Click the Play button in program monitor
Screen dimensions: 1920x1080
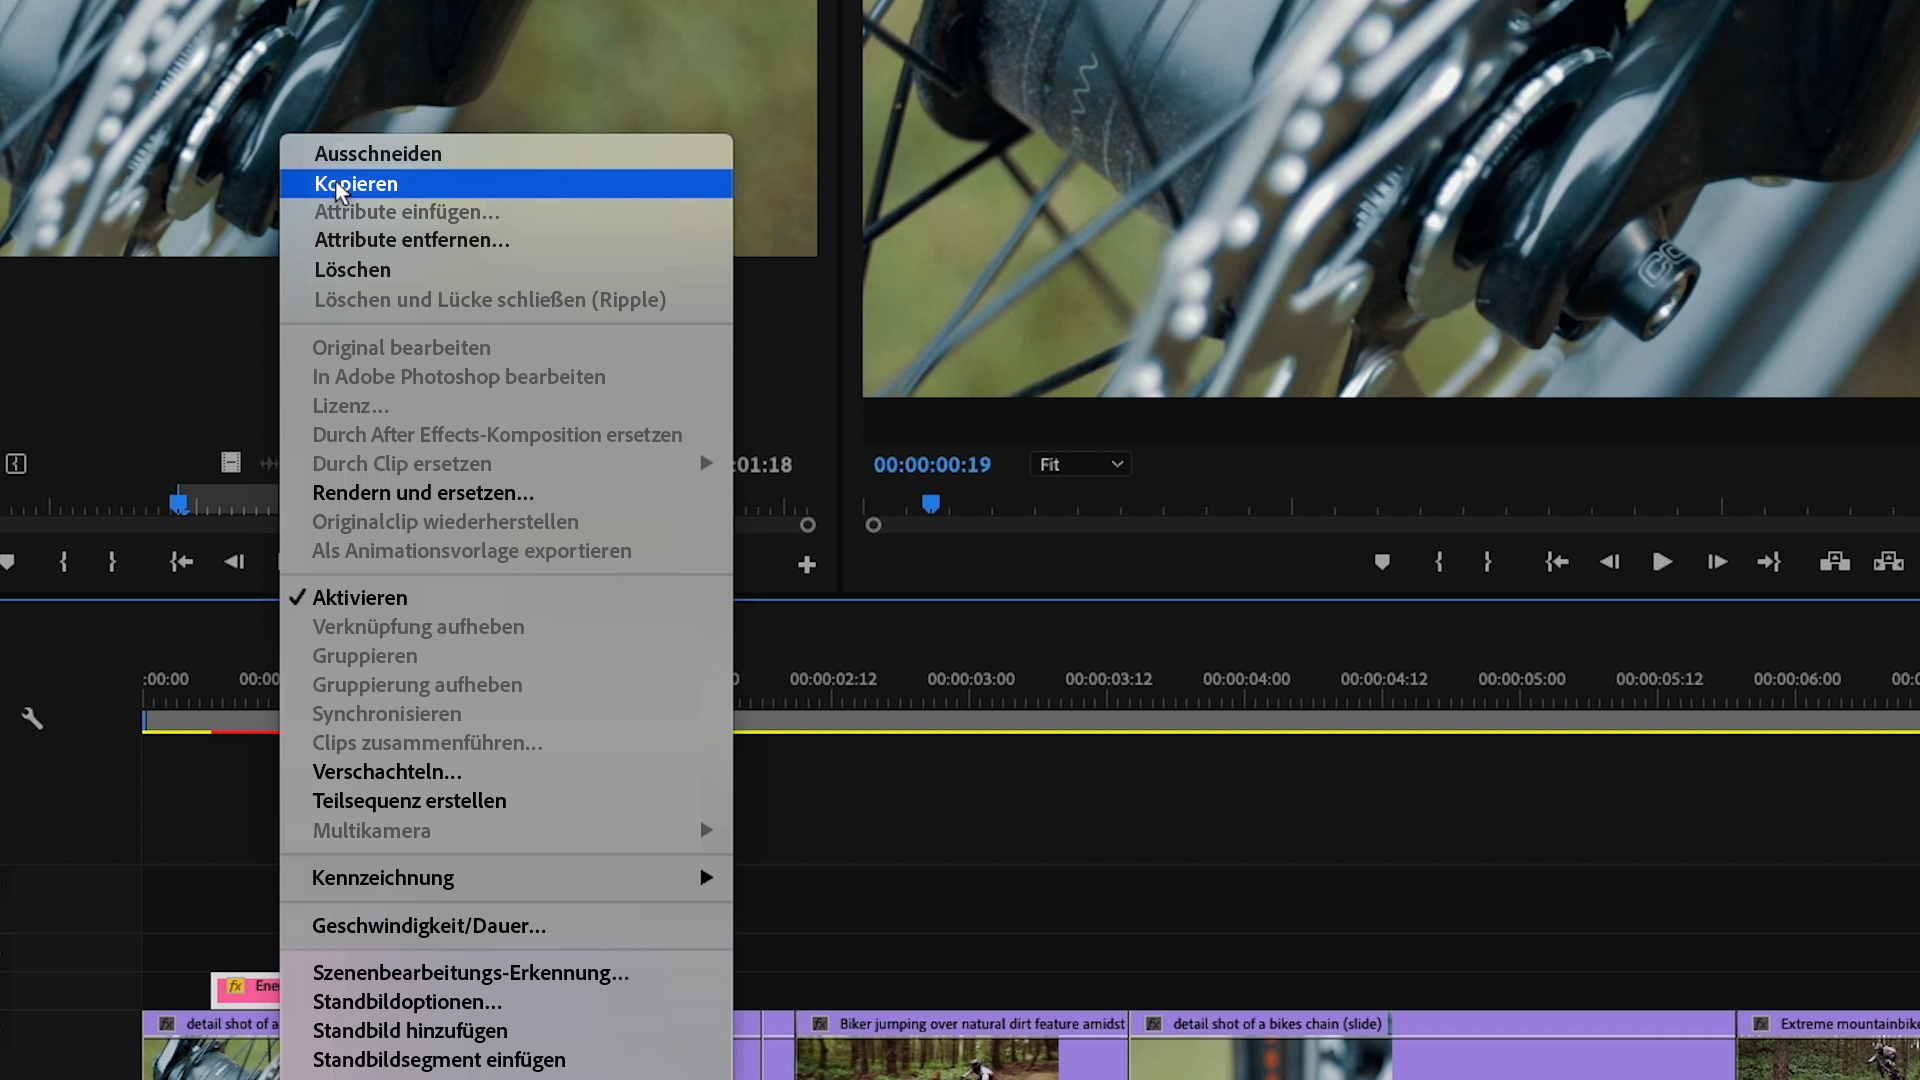pyautogui.click(x=1662, y=562)
